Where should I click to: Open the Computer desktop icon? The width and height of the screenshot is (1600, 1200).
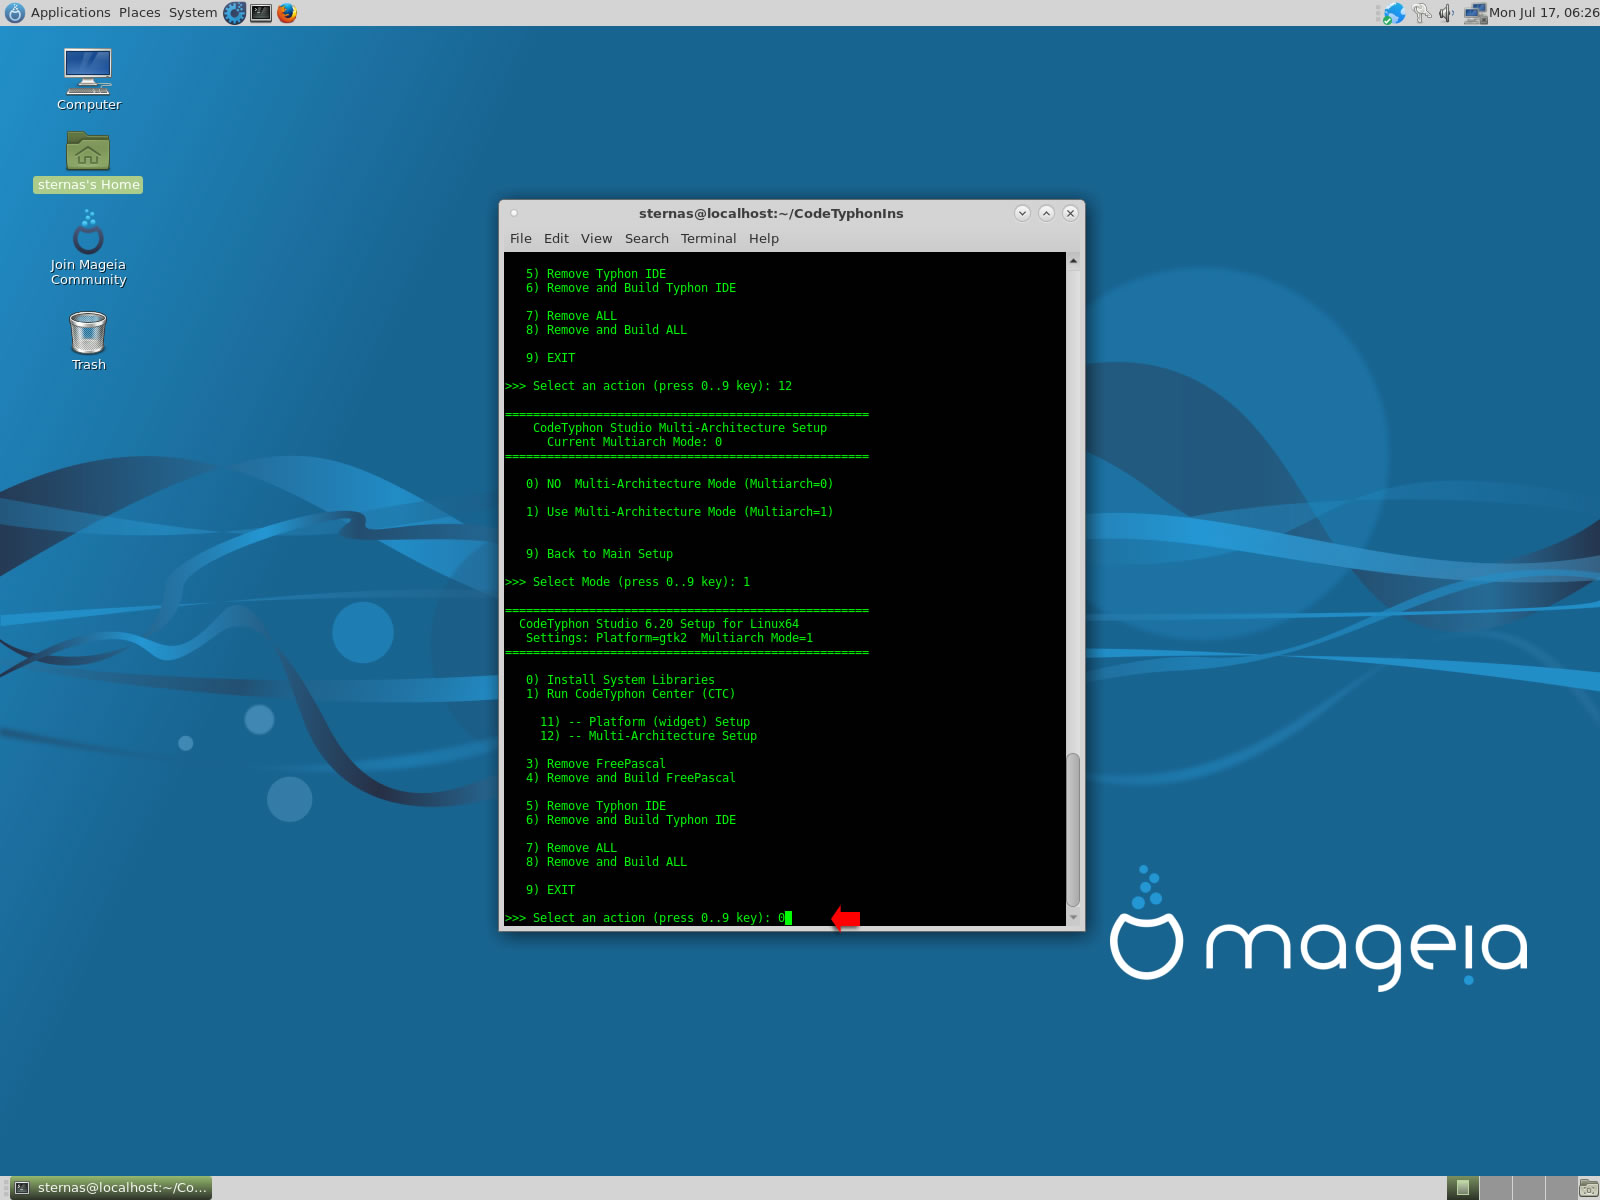[88, 80]
